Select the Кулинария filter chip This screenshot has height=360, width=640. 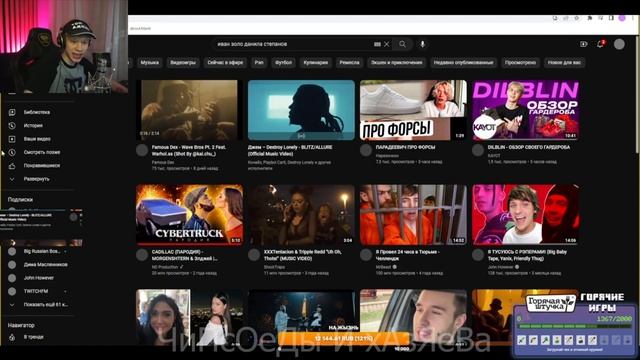[x=316, y=63]
